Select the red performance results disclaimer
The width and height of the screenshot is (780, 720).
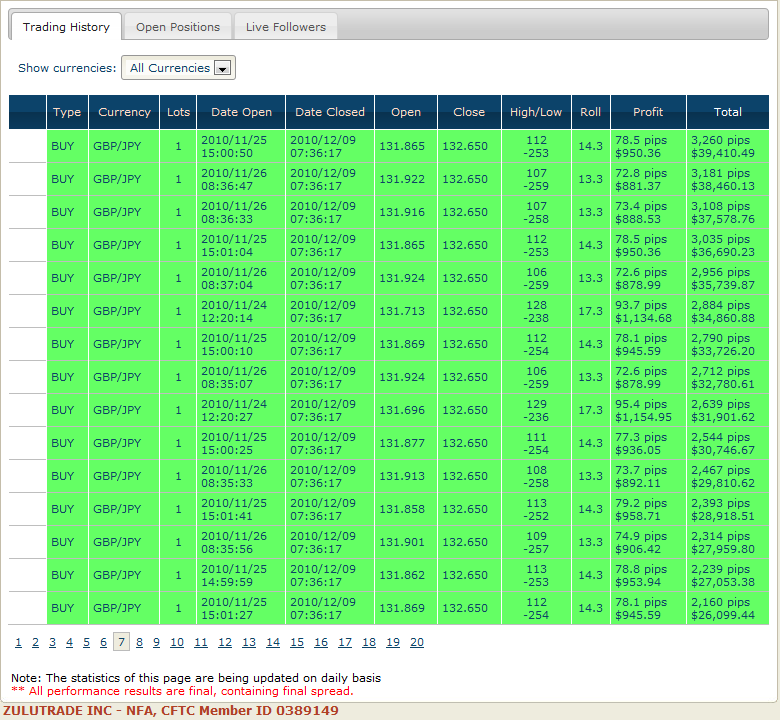[x=182, y=691]
